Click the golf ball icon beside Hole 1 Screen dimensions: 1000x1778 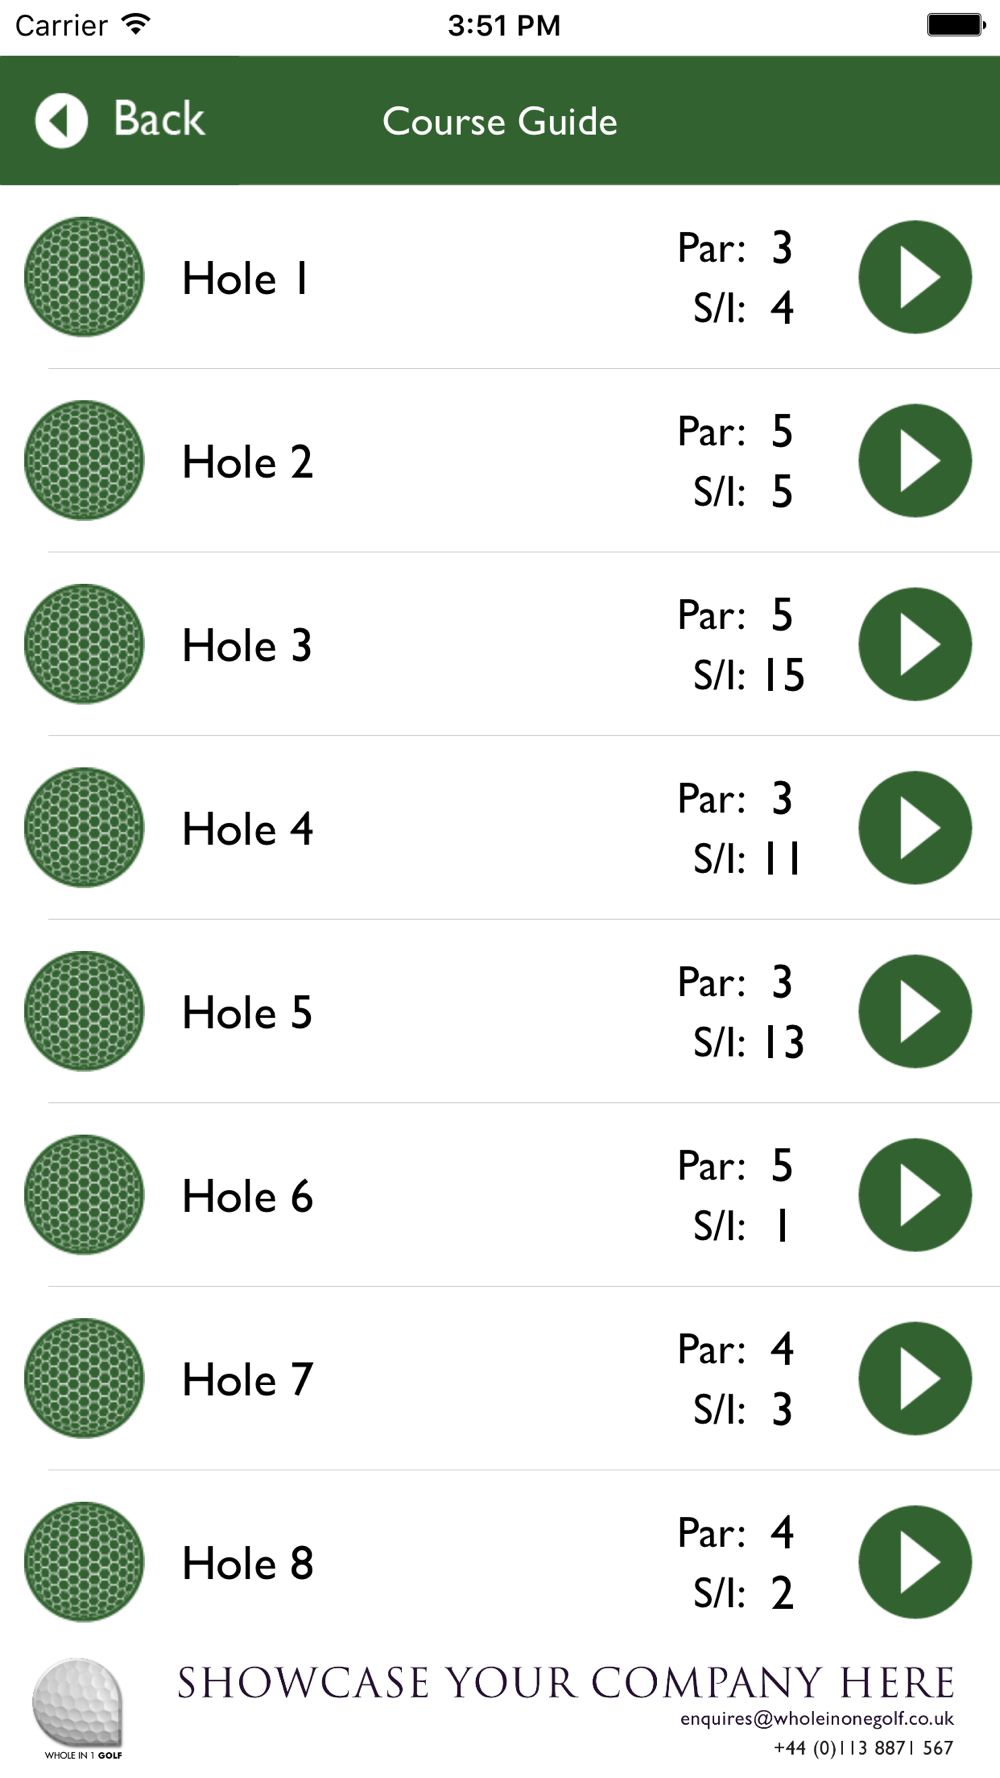coord(84,277)
